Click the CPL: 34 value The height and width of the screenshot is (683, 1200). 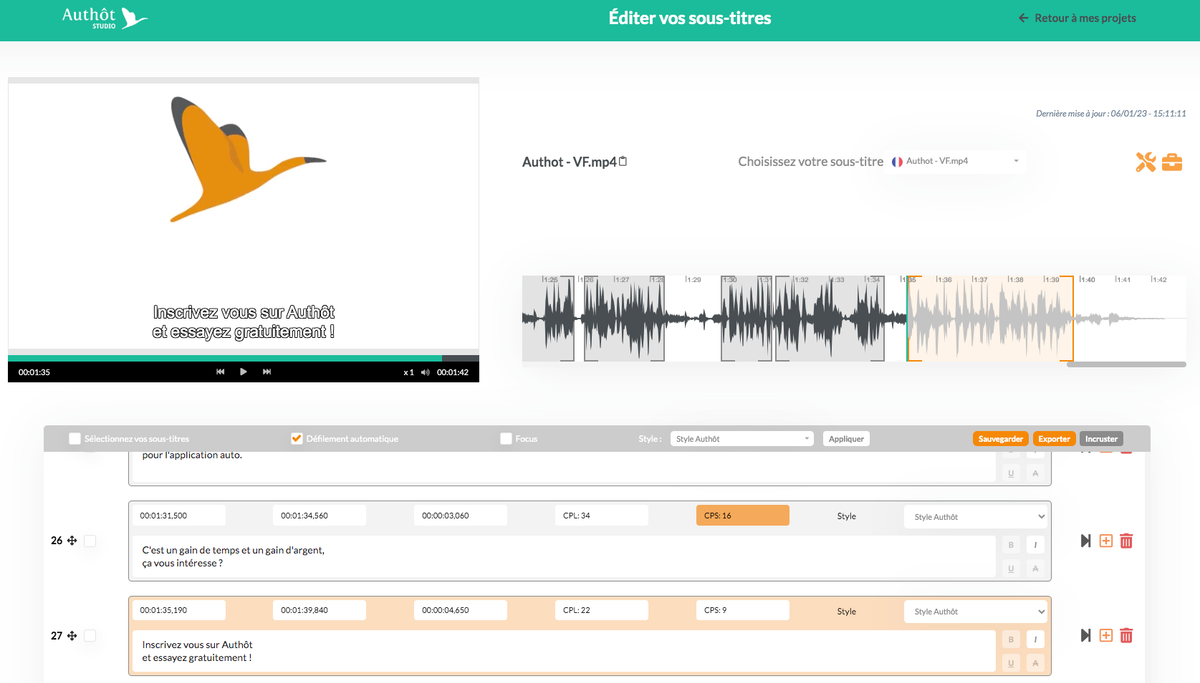click(x=601, y=515)
